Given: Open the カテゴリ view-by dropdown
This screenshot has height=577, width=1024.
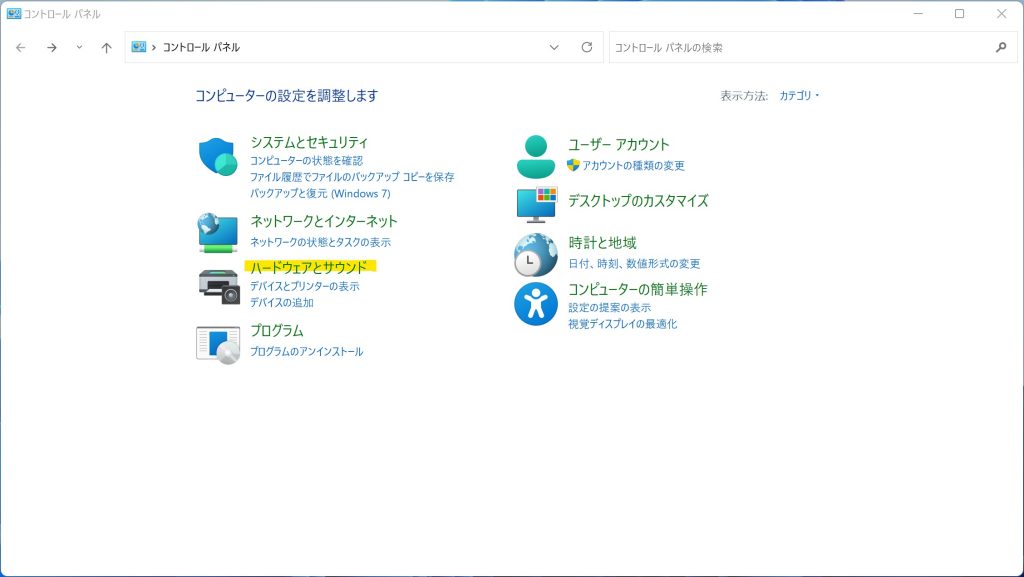Looking at the screenshot, I should [x=799, y=96].
